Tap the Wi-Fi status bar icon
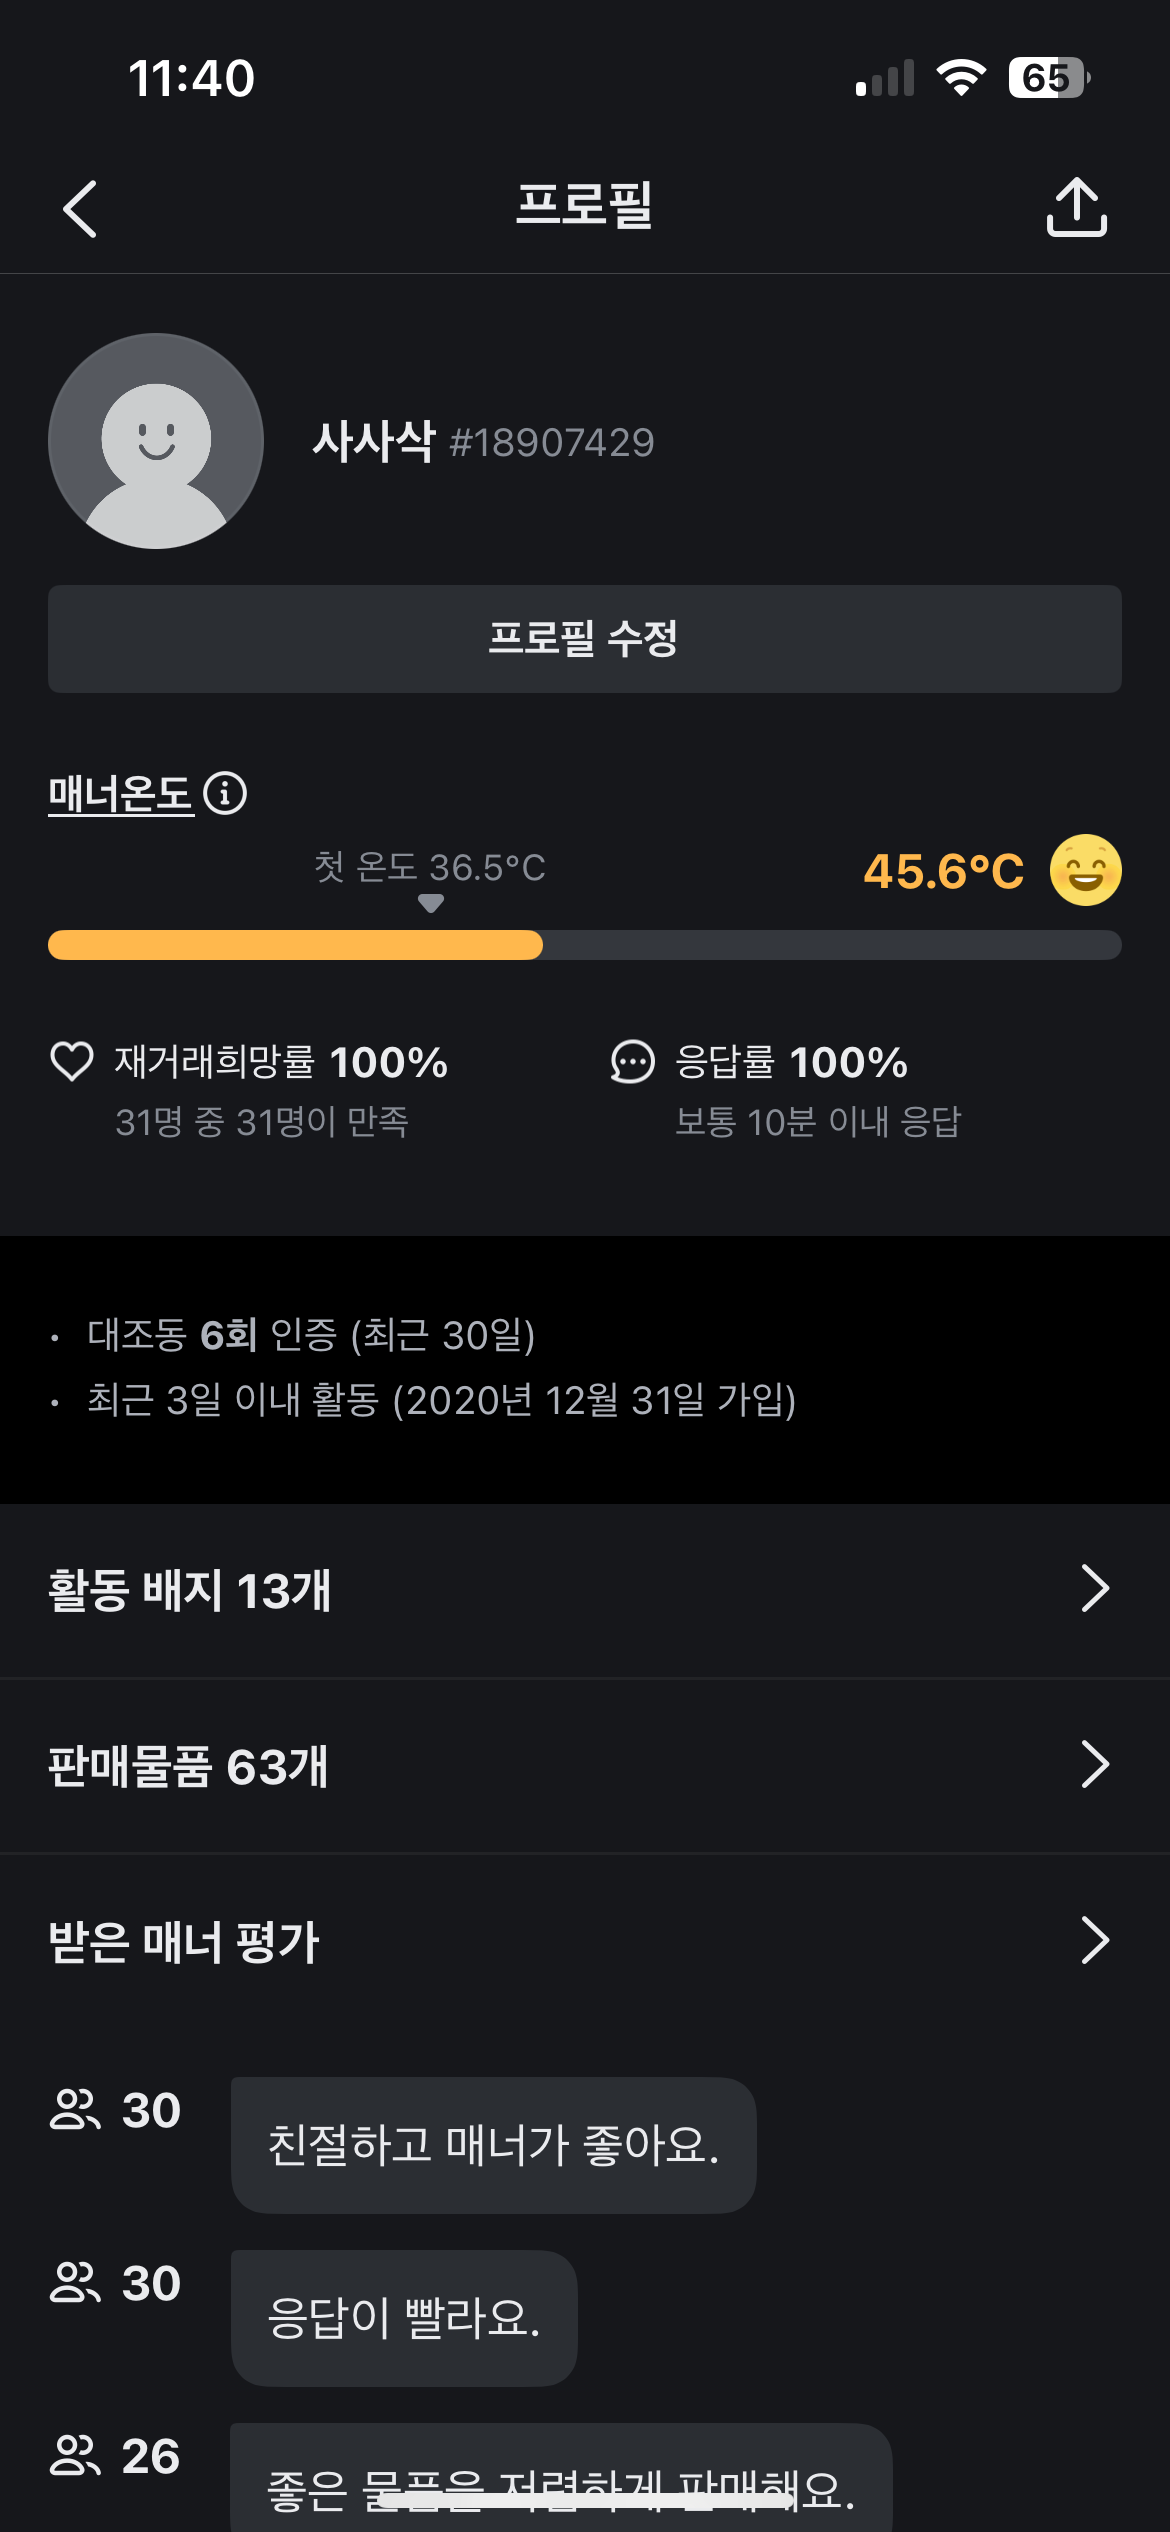 961,78
